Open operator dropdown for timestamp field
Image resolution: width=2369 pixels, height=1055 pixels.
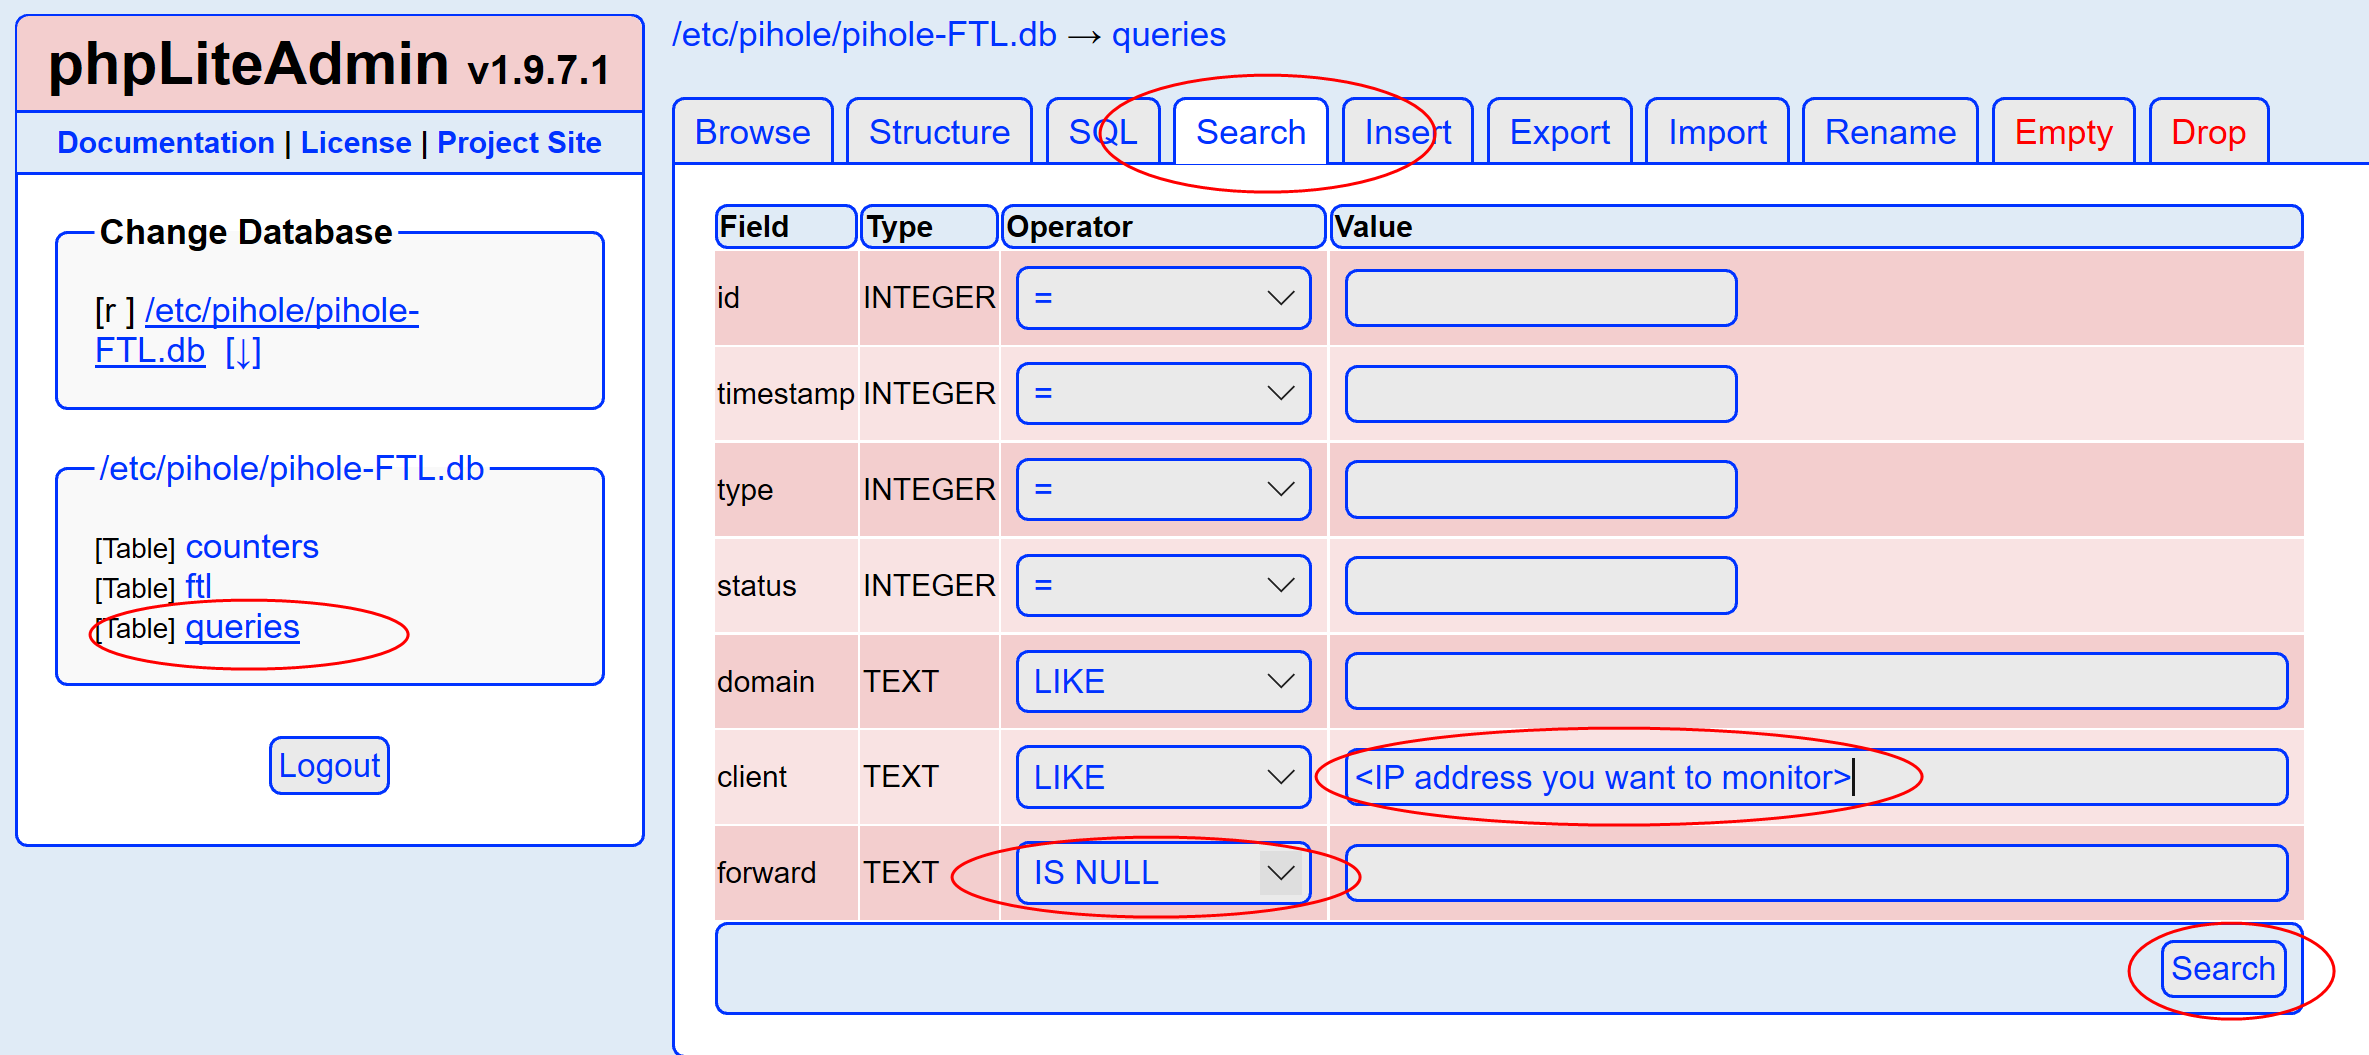(x=1163, y=394)
